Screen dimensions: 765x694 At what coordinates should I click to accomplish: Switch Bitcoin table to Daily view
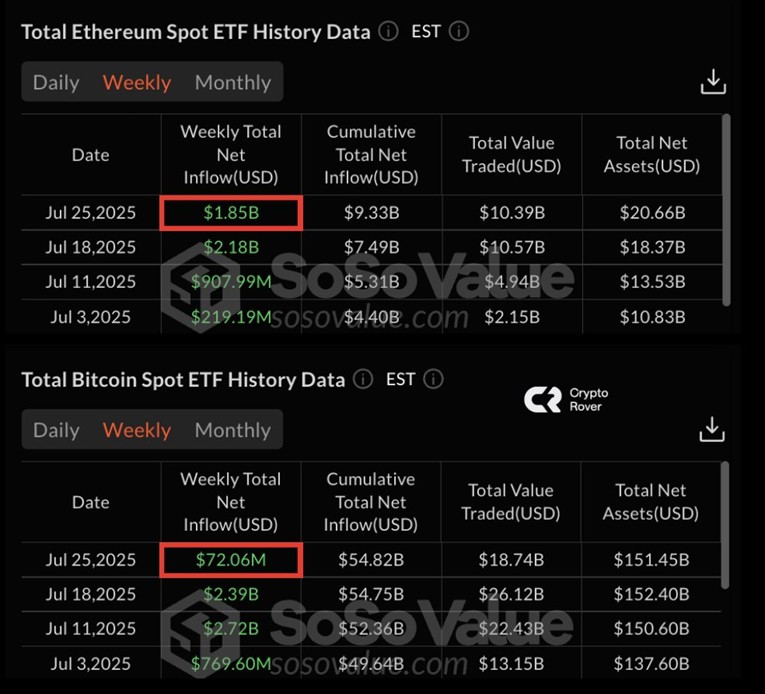click(56, 430)
